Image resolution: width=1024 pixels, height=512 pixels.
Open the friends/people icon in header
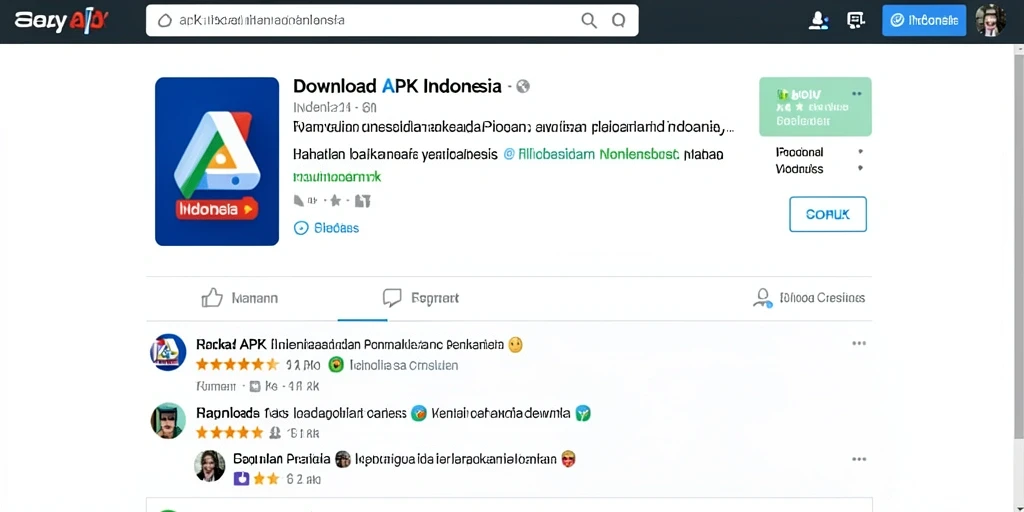(818, 21)
